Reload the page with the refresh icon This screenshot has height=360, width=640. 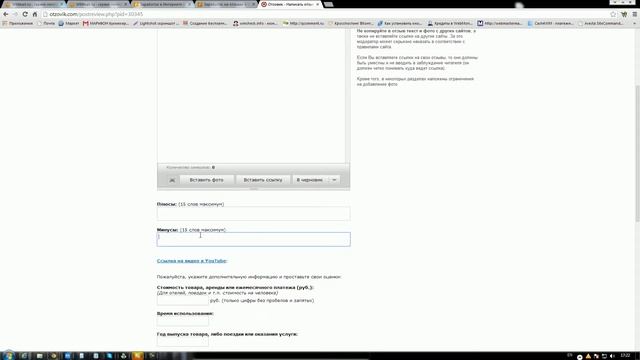(x=25, y=14)
